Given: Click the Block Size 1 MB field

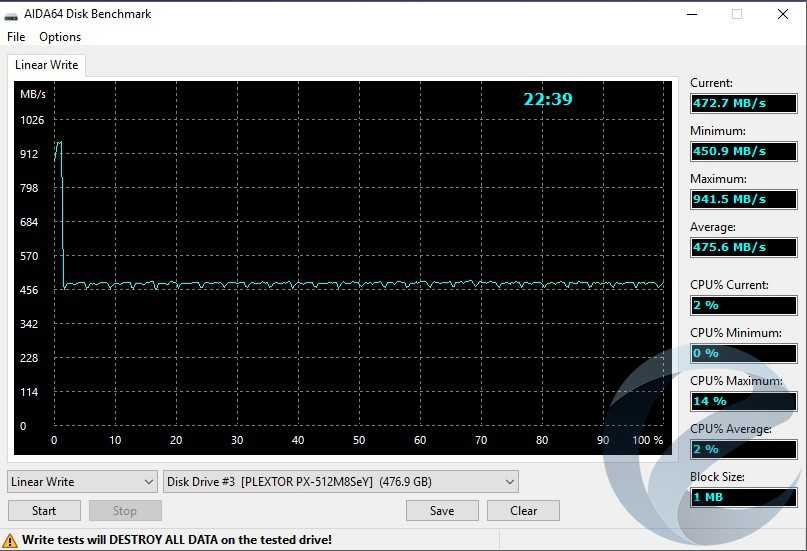Looking at the screenshot, I should click(x=743, y=497).
